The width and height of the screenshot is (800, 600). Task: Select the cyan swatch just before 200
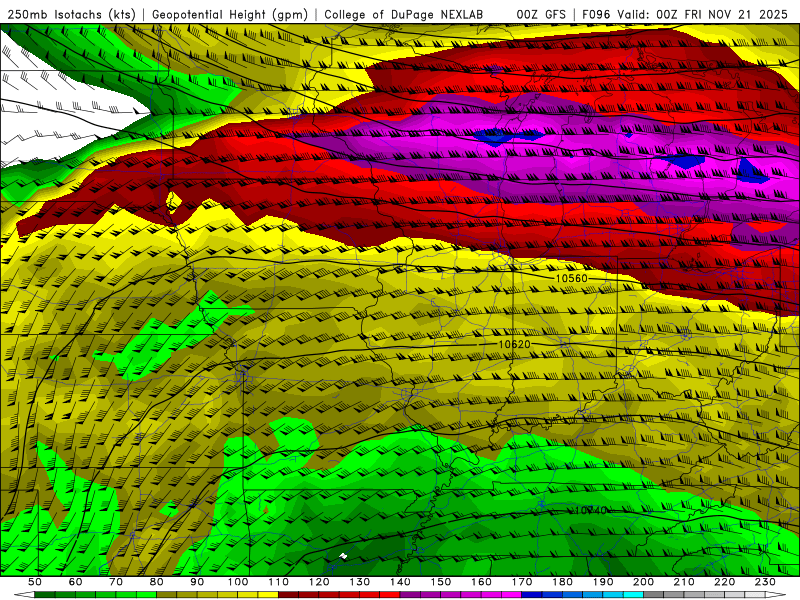click(x=633, y=594)
